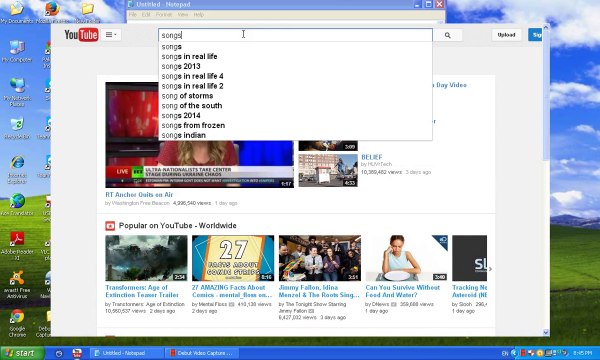Open 'Transformers: Age of Extinction Teaser Trailer' link
This screenshot has width=600, height=360.
point(142,291)
